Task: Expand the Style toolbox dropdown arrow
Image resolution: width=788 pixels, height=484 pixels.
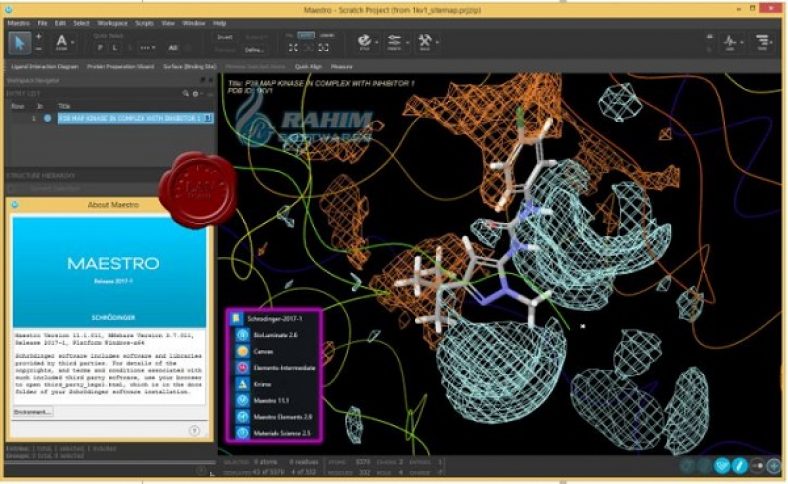Action: tap(376, 42)
